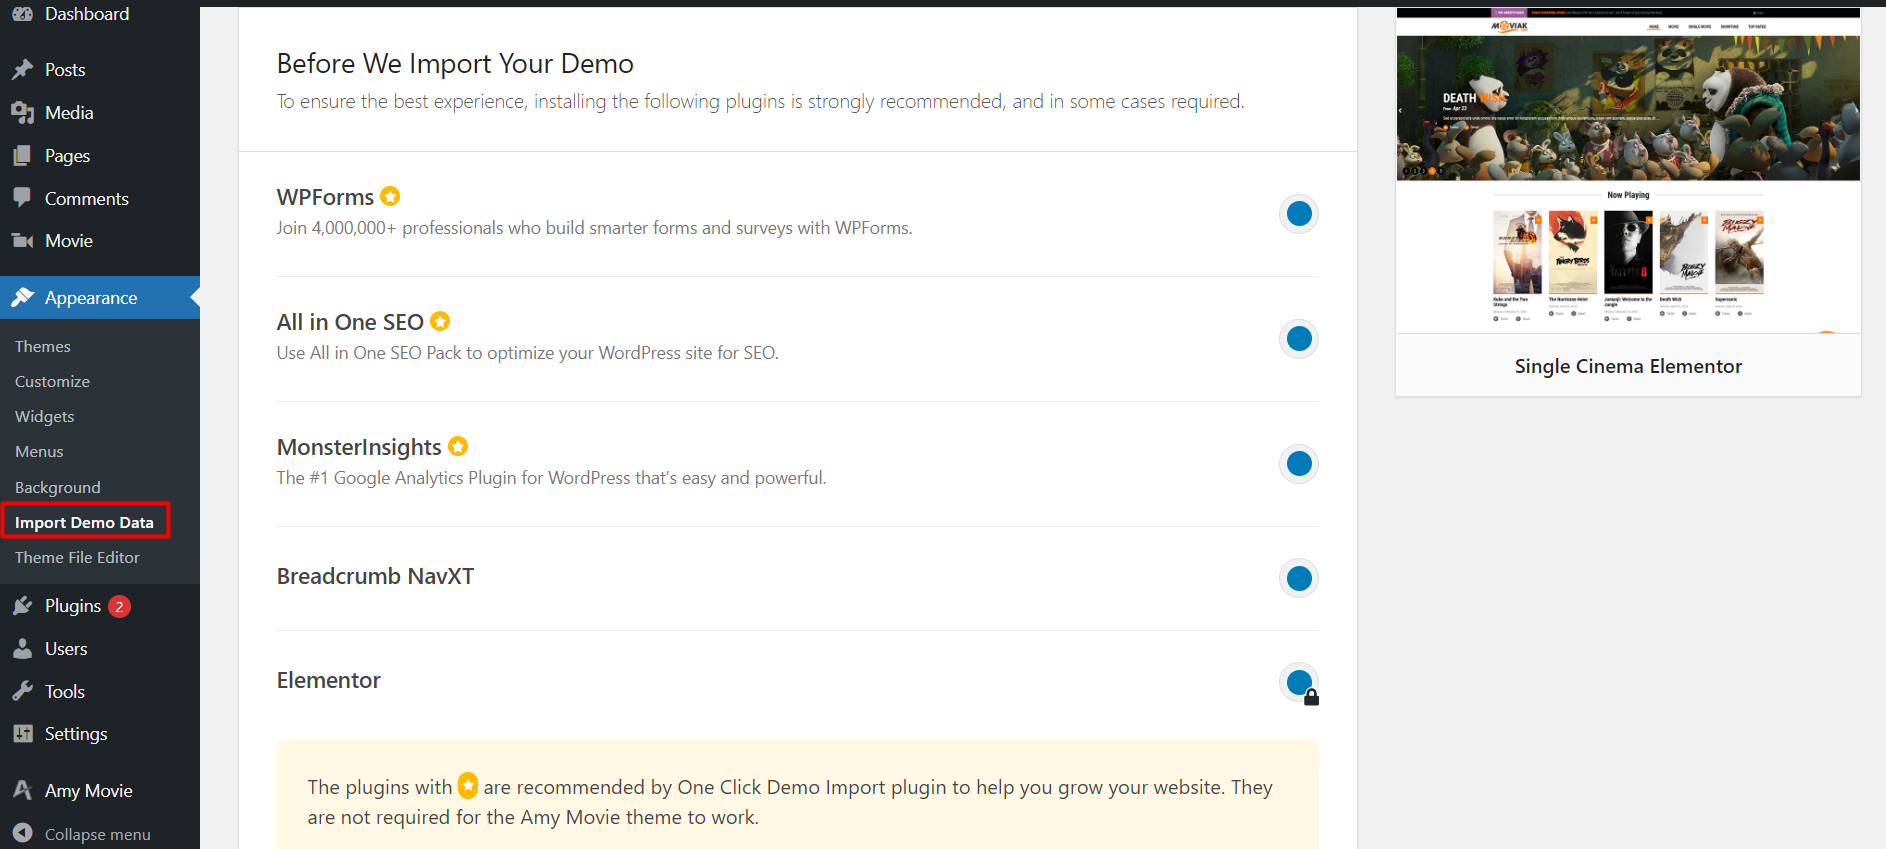Click the Plugins plug icon

[x=22, y=605]
